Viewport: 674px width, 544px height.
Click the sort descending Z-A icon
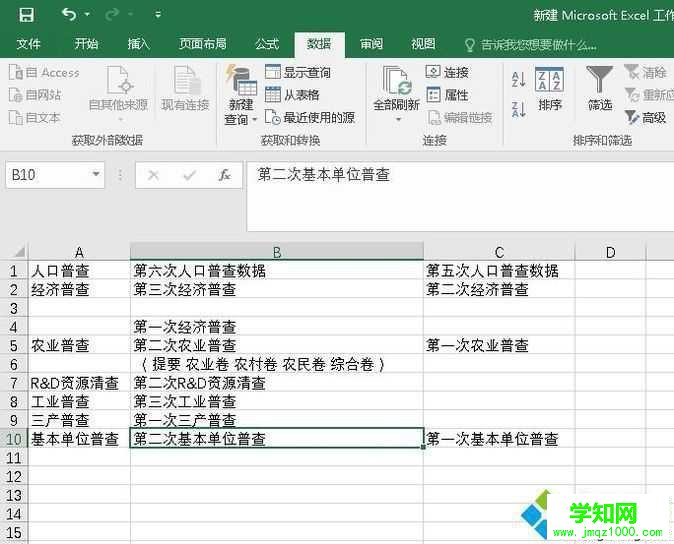click(519, 109)
